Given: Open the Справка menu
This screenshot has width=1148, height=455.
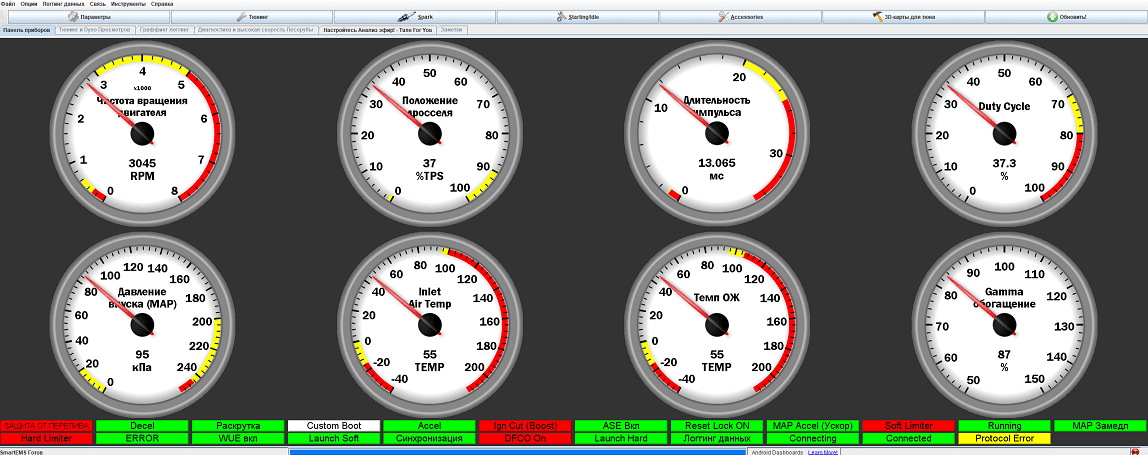Looking at the screenshot, I should click(162, 4).
